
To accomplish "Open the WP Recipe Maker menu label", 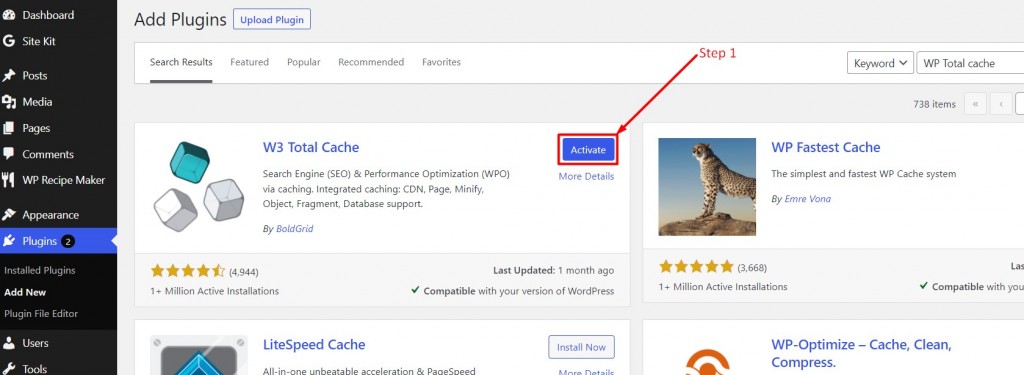I will coord(64,180).
